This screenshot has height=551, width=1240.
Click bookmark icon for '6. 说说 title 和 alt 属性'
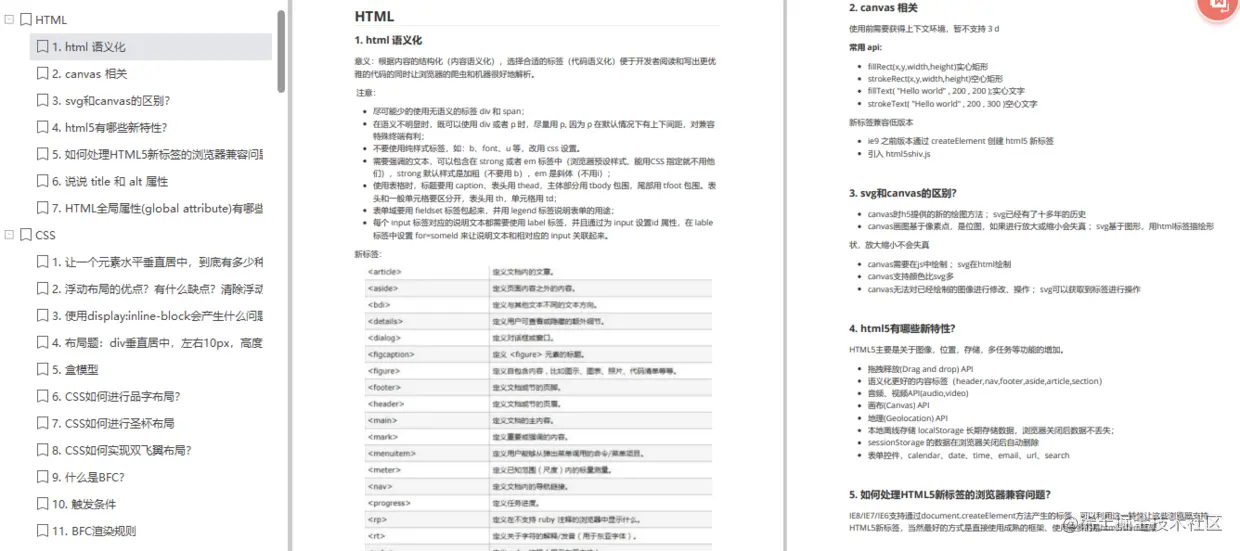click(x=42, y=181)
